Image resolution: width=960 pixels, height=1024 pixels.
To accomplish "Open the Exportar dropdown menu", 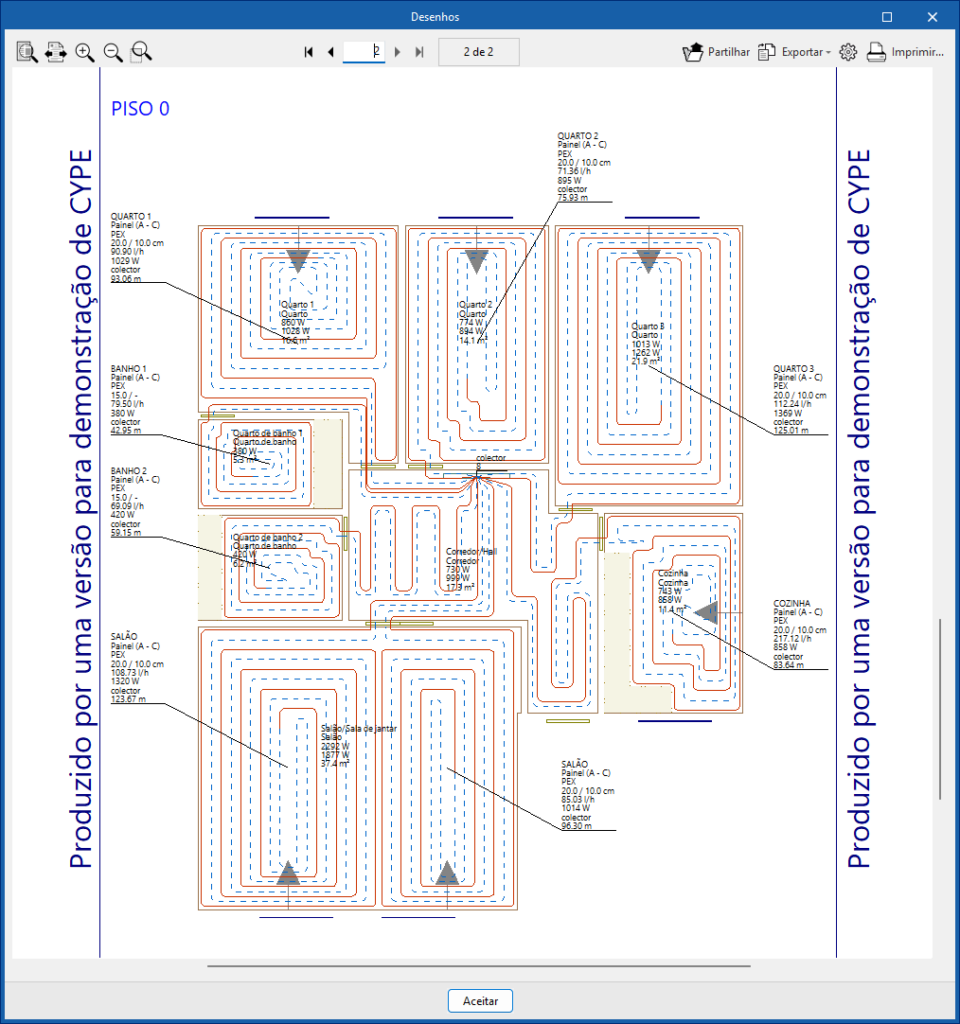I will 795,52.
